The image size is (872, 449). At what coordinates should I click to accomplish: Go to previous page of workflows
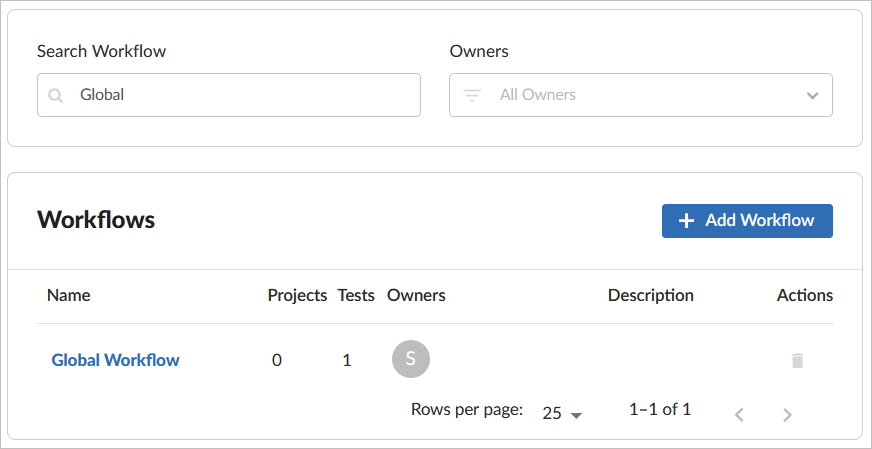[x=739, y=414]
